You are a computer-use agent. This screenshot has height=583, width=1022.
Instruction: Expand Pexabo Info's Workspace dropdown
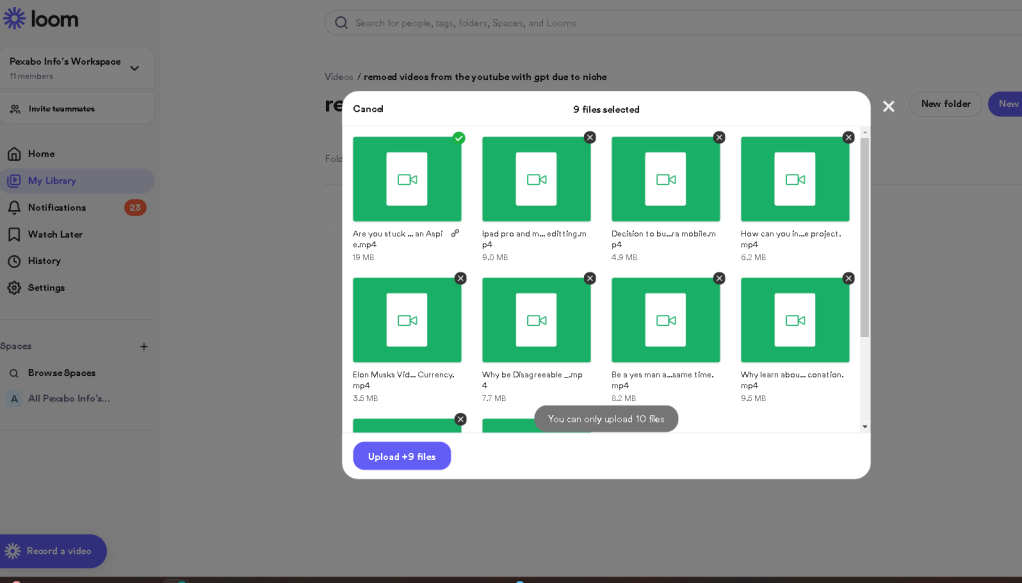point(134,68)
